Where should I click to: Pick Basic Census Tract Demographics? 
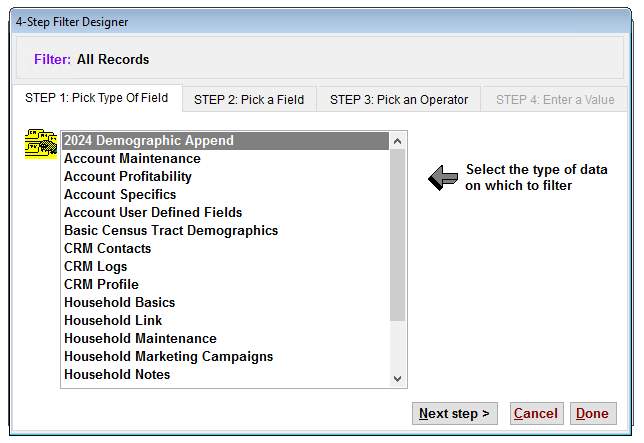point(225,230)
